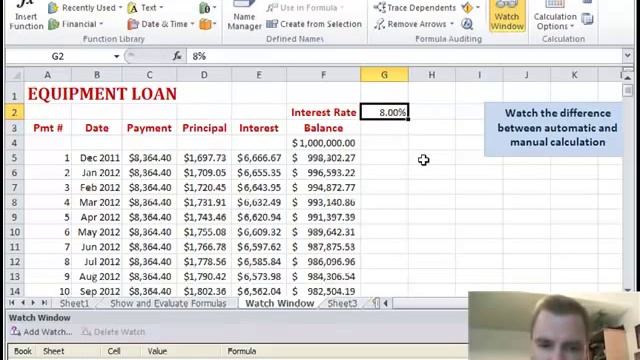640x360 pixels.
Task: Sort watches by Formula column
Action: pos(242,351)
